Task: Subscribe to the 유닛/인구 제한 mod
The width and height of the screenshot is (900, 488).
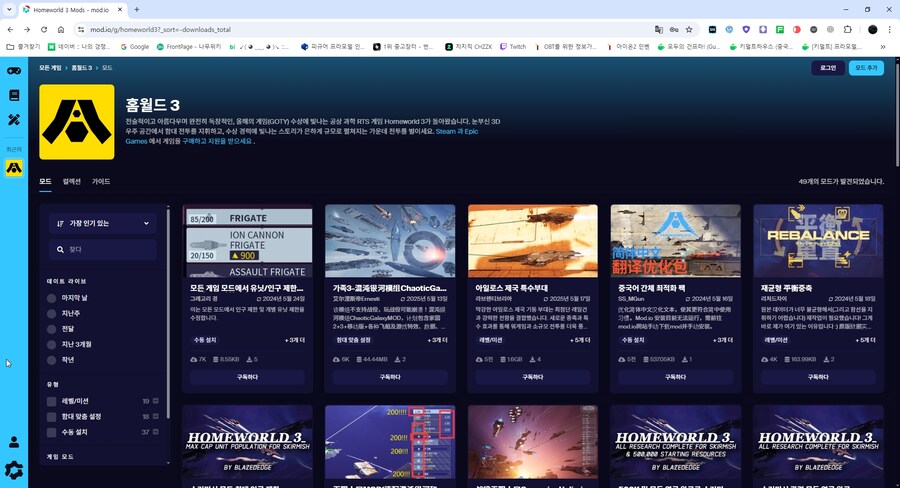Action: (x=247, y=377)
